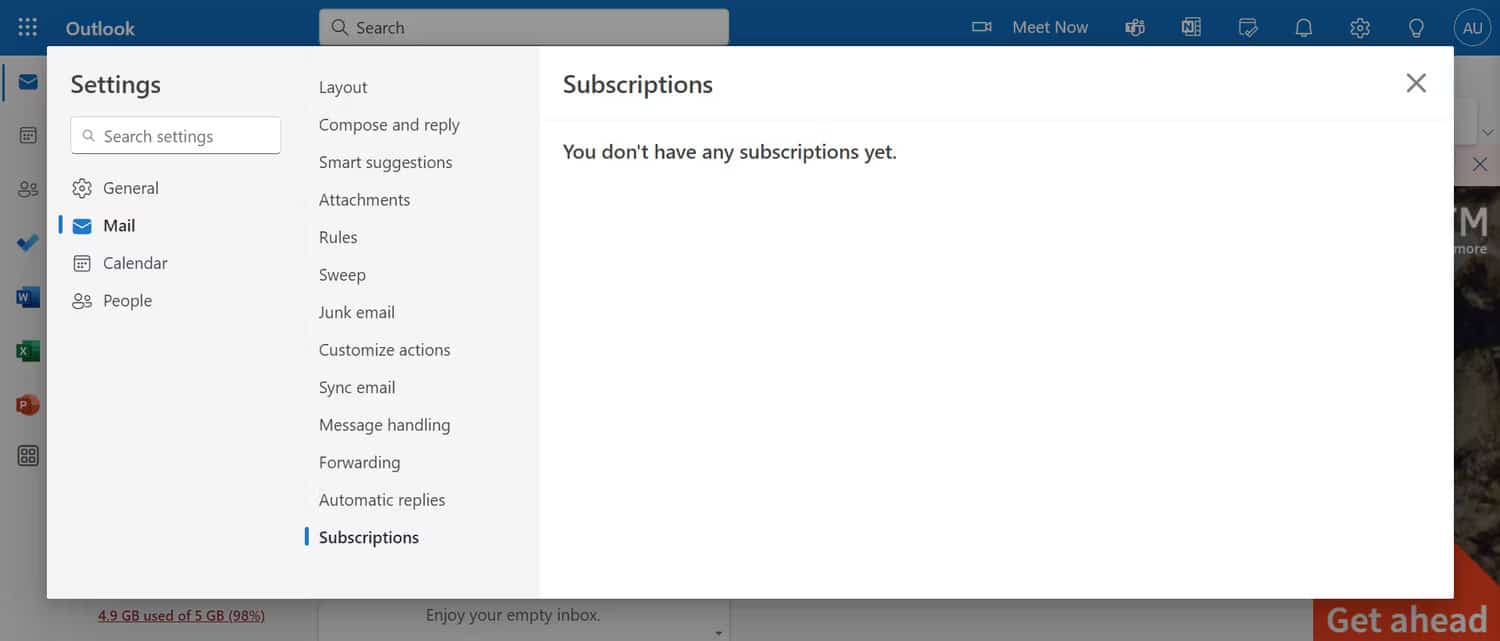Open Automatic replies settings
The width and height of the screenshot is (1500, 641).
pos(382,500)
